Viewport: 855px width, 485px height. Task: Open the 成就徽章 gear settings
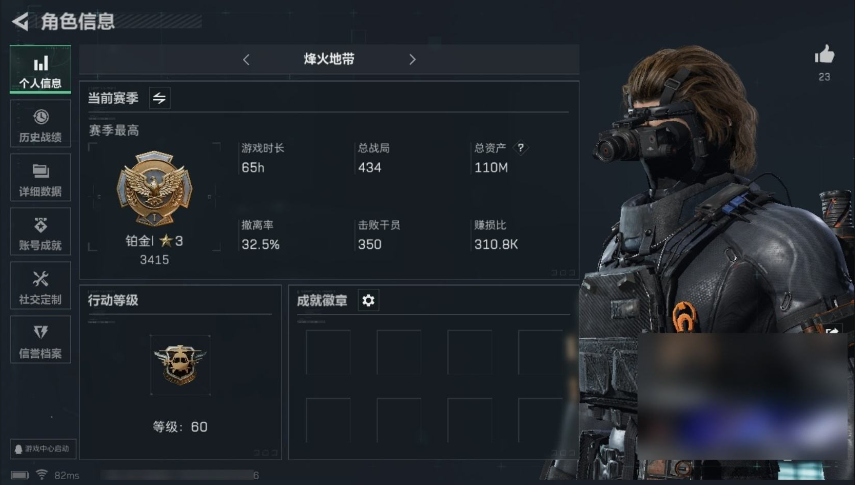369,301
